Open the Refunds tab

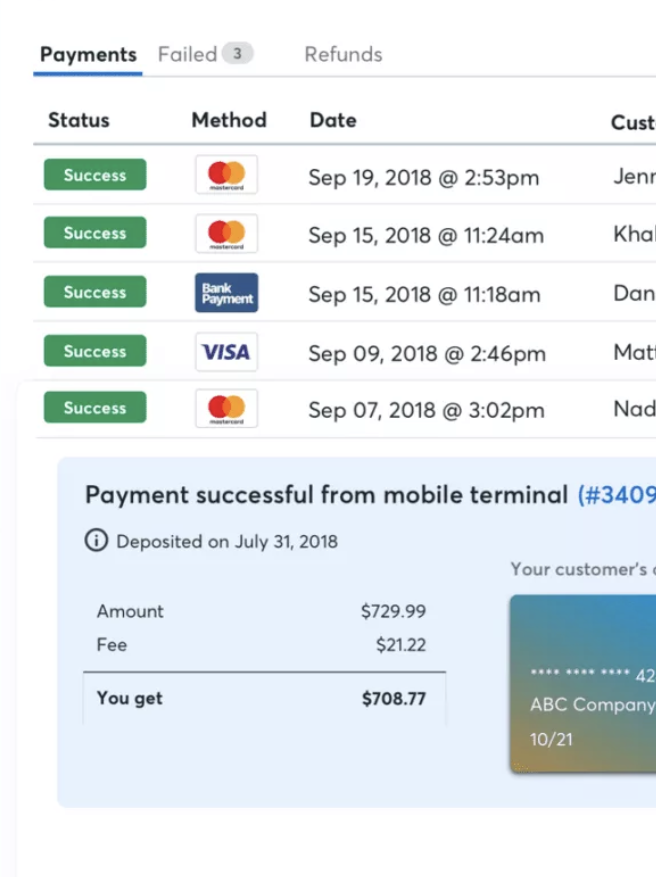tap(343, 54)
